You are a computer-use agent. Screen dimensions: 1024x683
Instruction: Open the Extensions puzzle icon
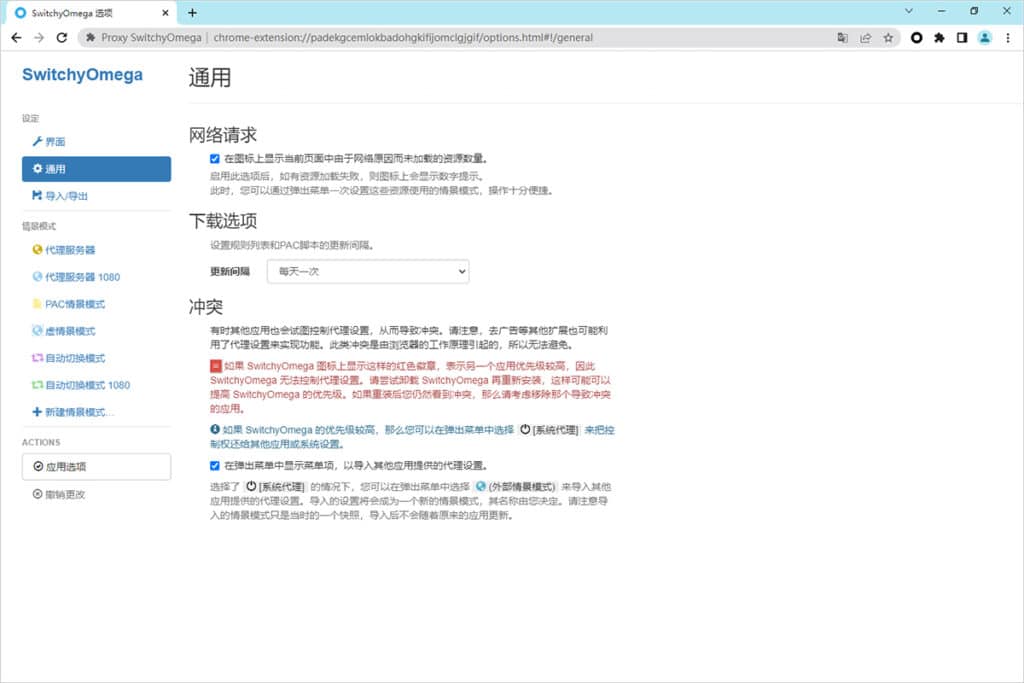tap(939, 38)
